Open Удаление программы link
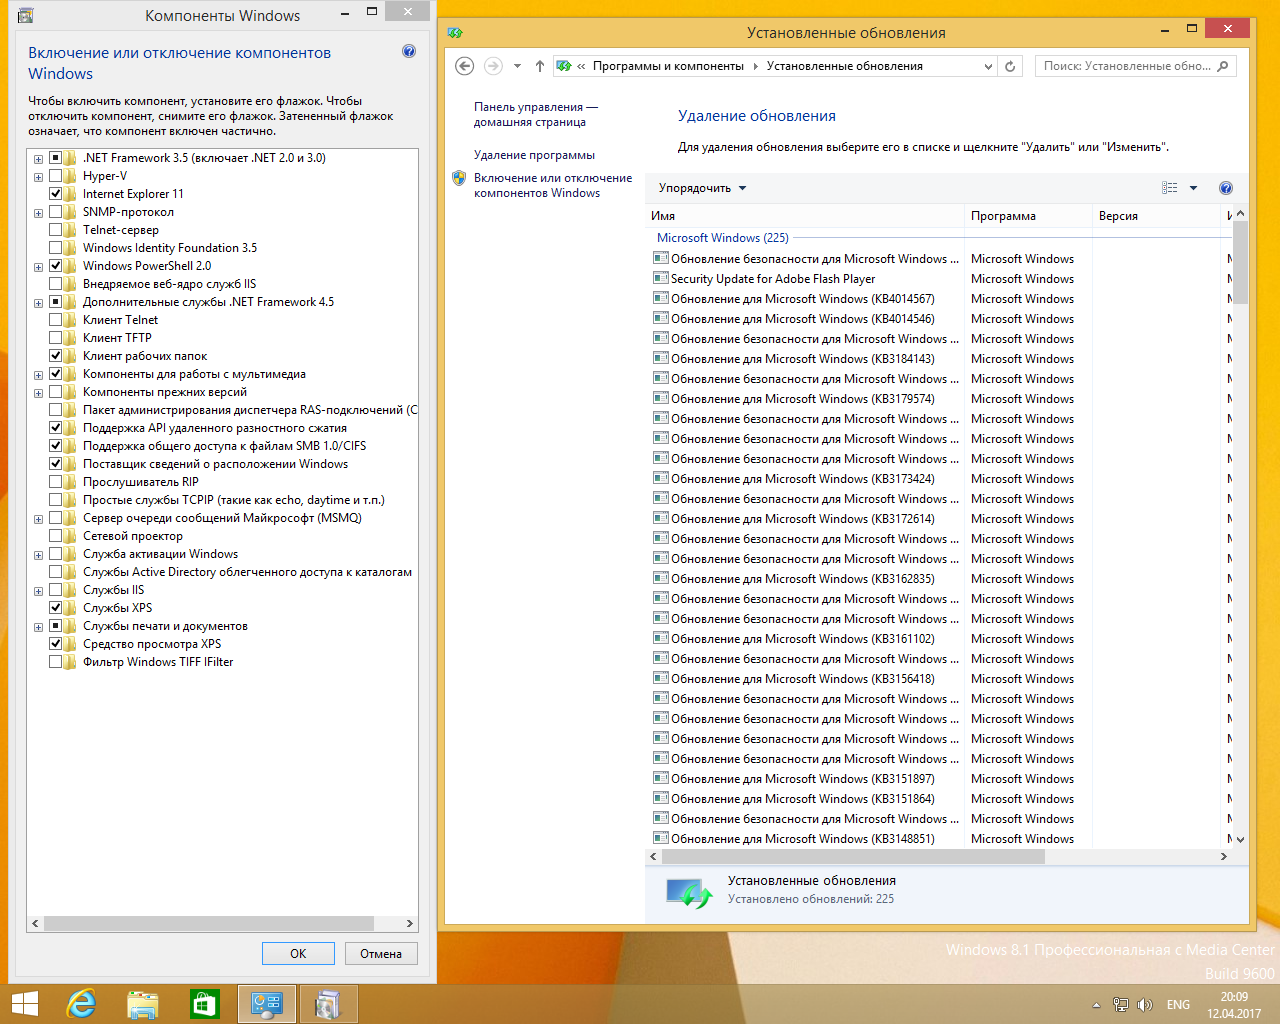Screen dimensions: 1280x1024 pyautogui.click(x=534, y=155)
